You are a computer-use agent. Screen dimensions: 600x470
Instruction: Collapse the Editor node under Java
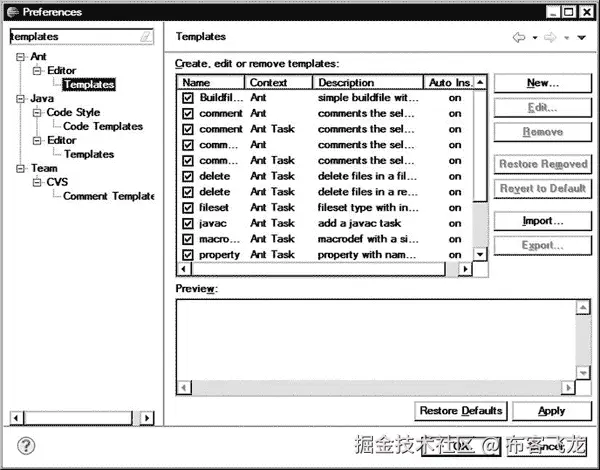[37, 140]
